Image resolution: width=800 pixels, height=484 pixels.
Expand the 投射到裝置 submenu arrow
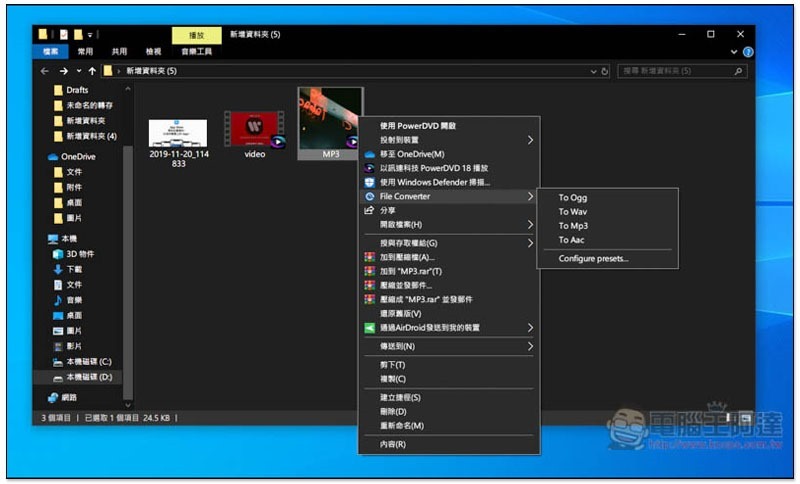click(530, 141)
